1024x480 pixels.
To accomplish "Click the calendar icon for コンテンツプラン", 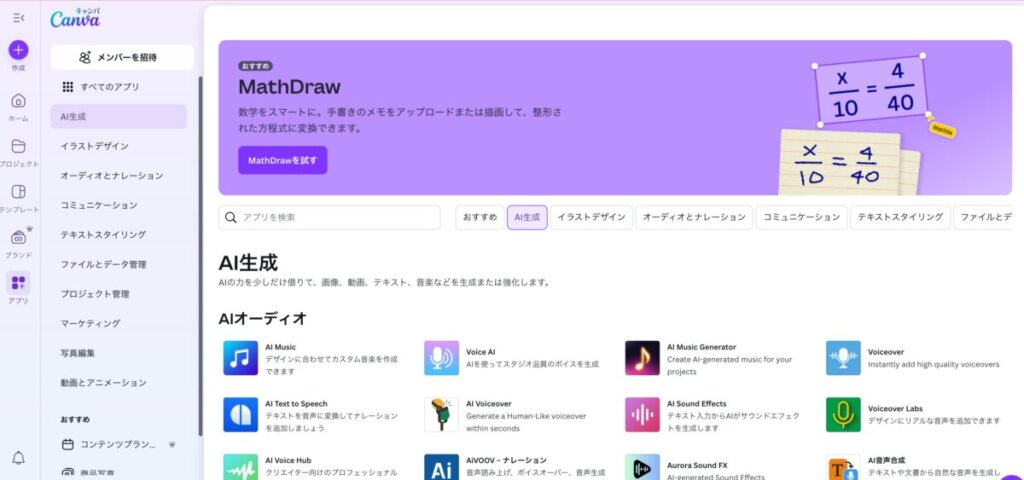I will [x=68, y=444].
